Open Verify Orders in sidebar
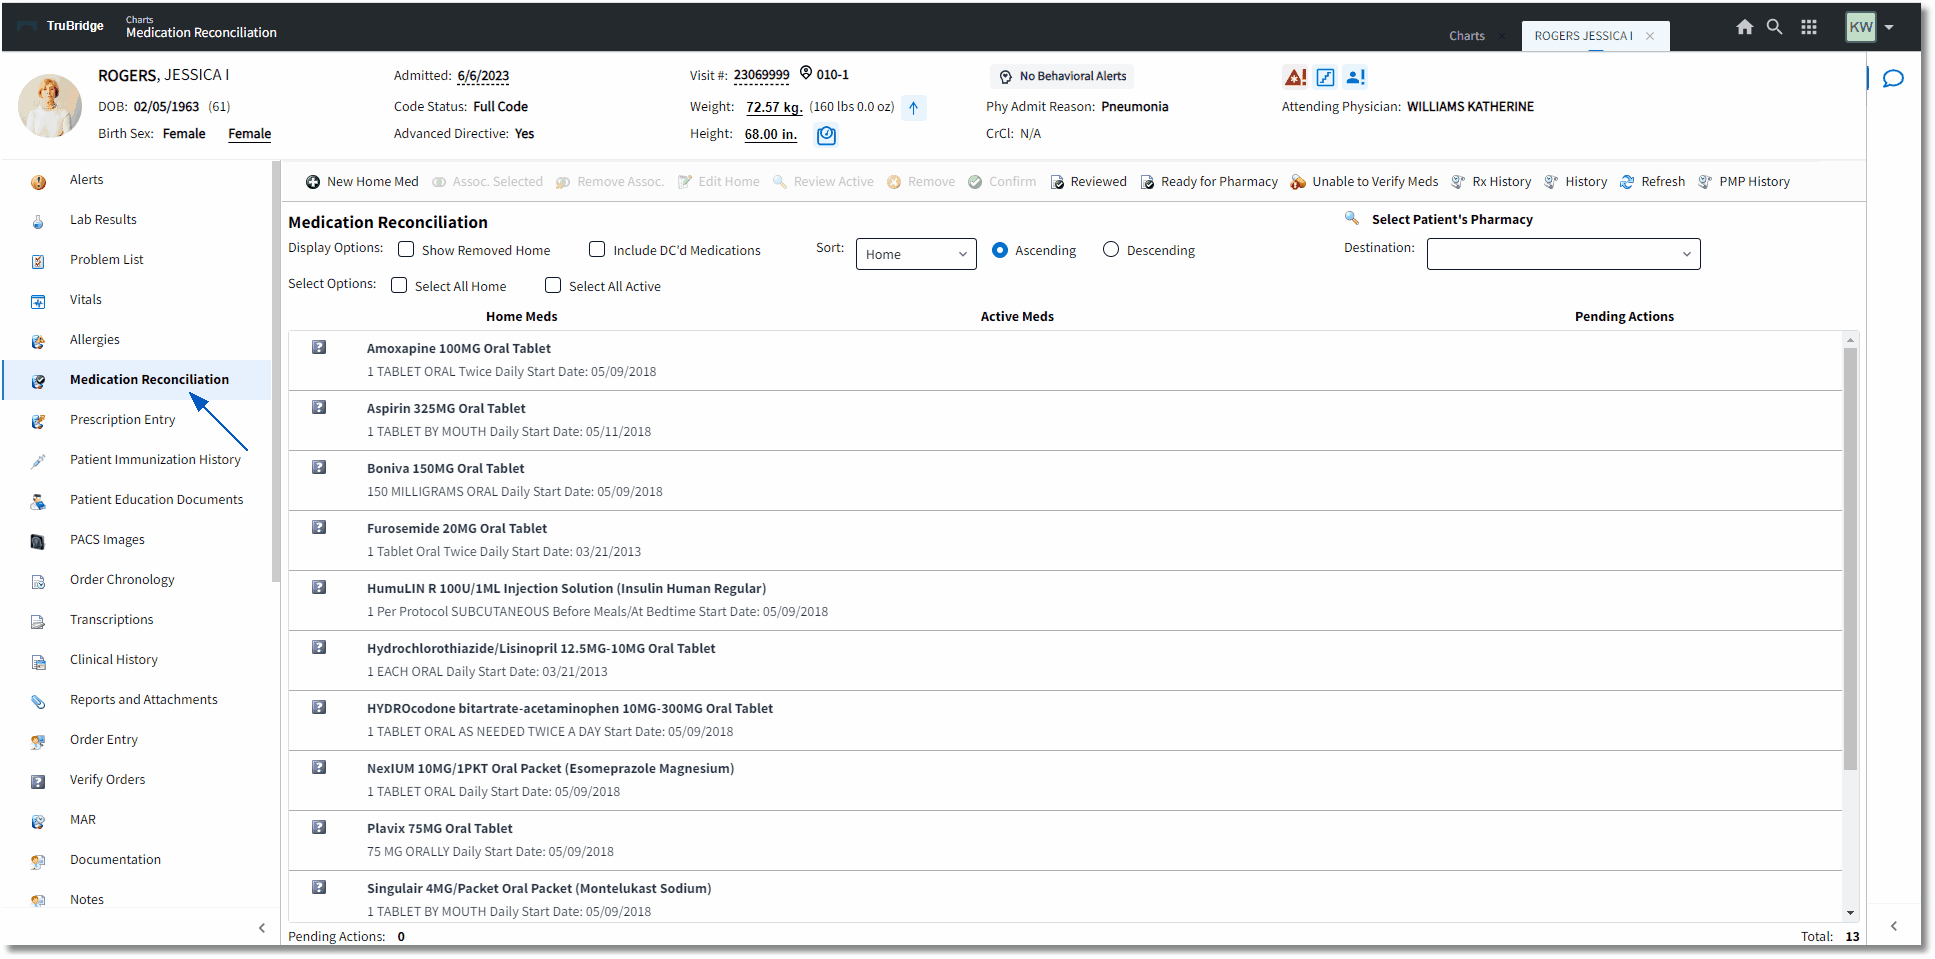The width and height of the screenshot is (1935, 959). point(108,780)
